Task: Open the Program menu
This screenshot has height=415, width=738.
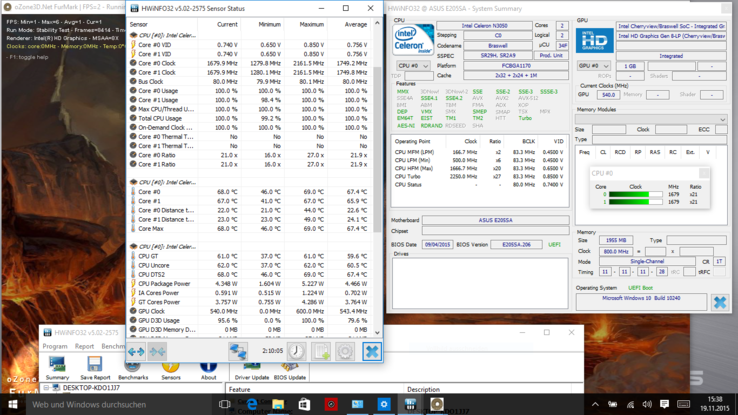Action: [x=55, y=346]
